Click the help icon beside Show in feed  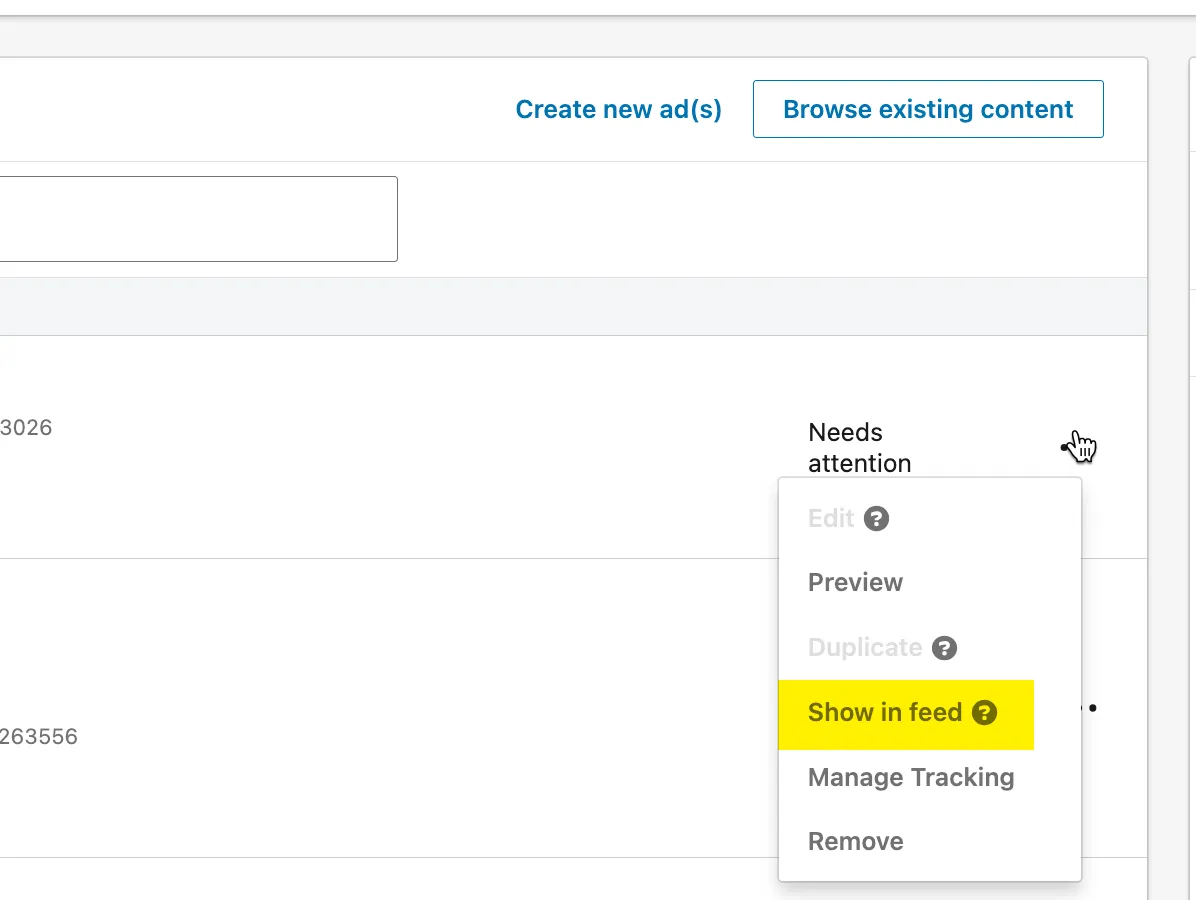tap(984, 712)
